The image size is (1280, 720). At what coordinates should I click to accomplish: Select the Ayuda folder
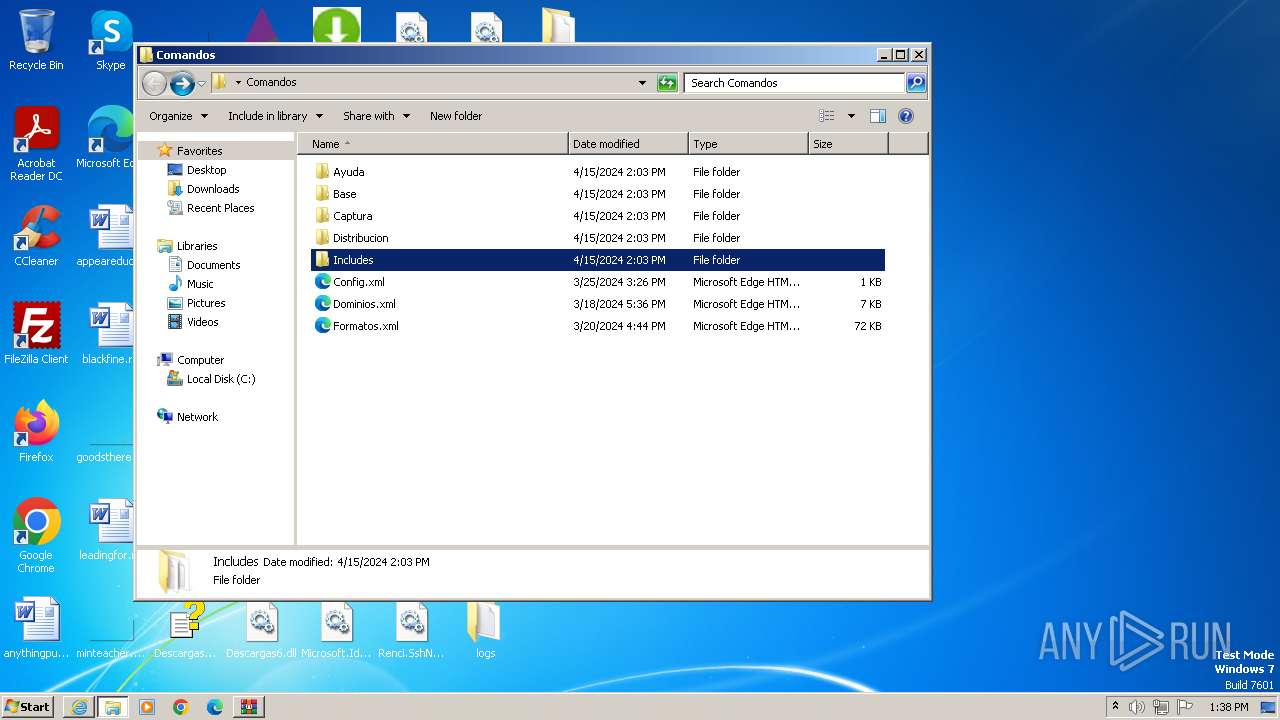(598, 172)
